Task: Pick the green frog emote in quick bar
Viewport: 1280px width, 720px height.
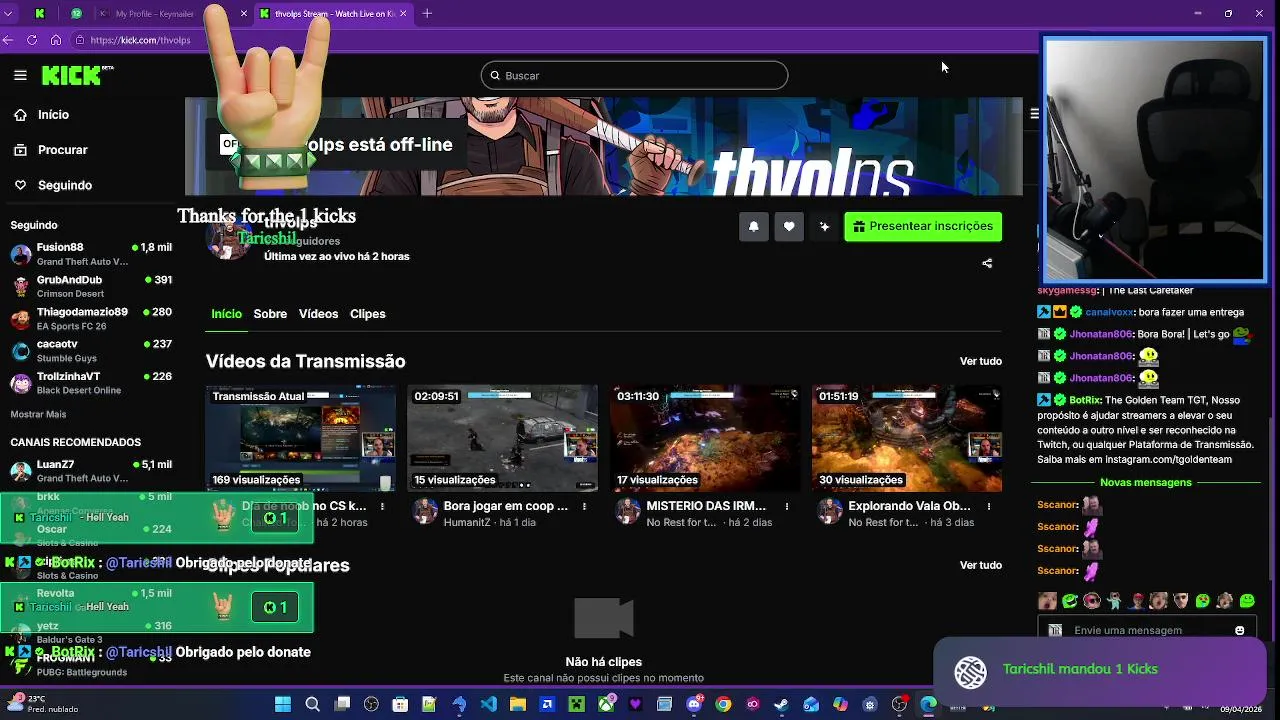Action: tap(1247, 601)
